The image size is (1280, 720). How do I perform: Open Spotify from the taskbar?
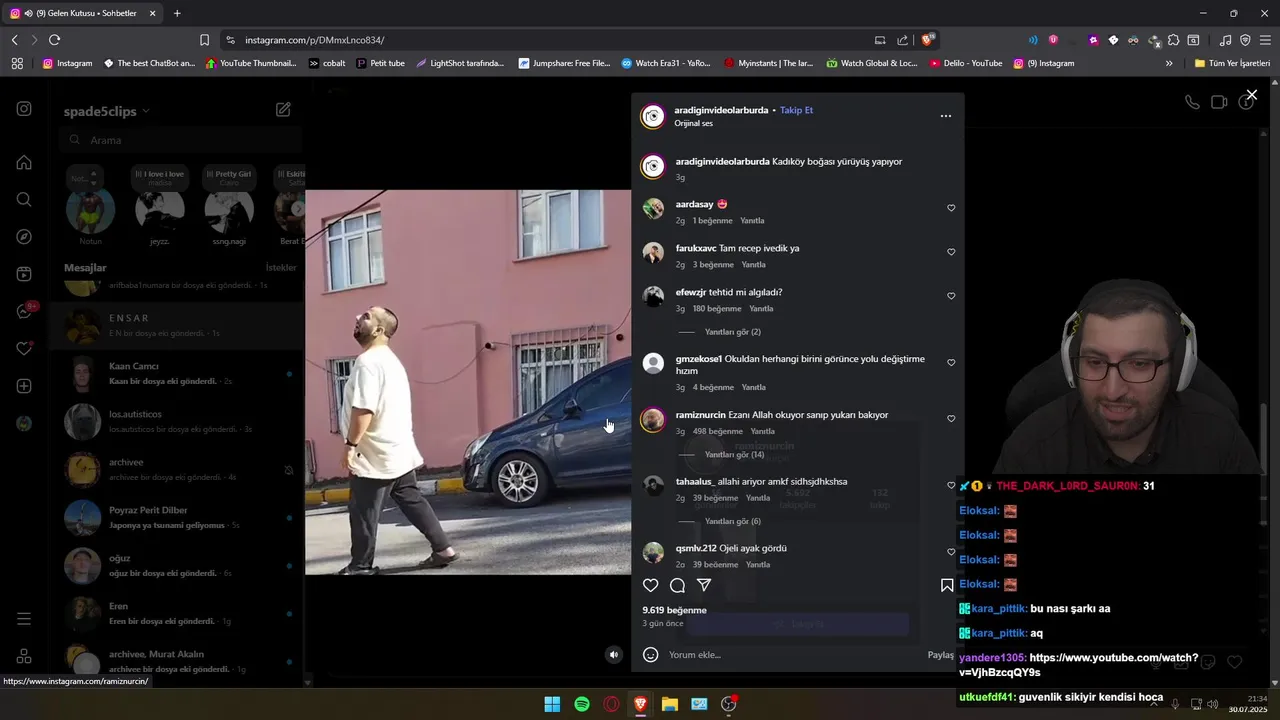[582, 704]
